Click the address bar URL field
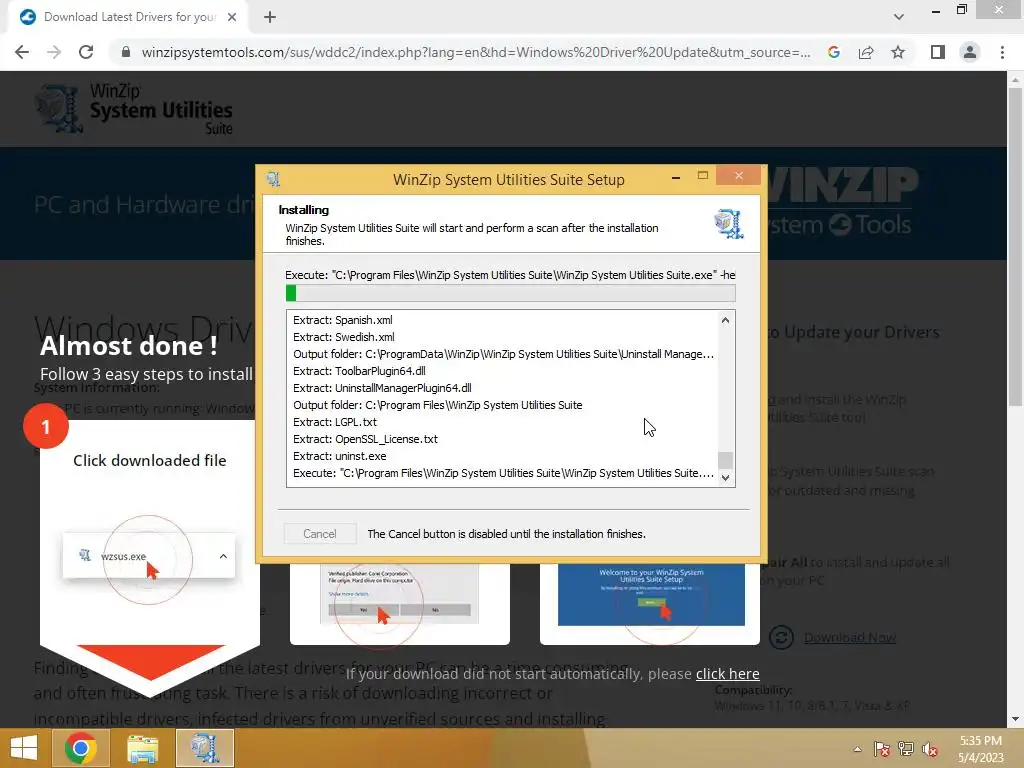The height and width of the screenshot is (768, 1024). tap(475, 52)
